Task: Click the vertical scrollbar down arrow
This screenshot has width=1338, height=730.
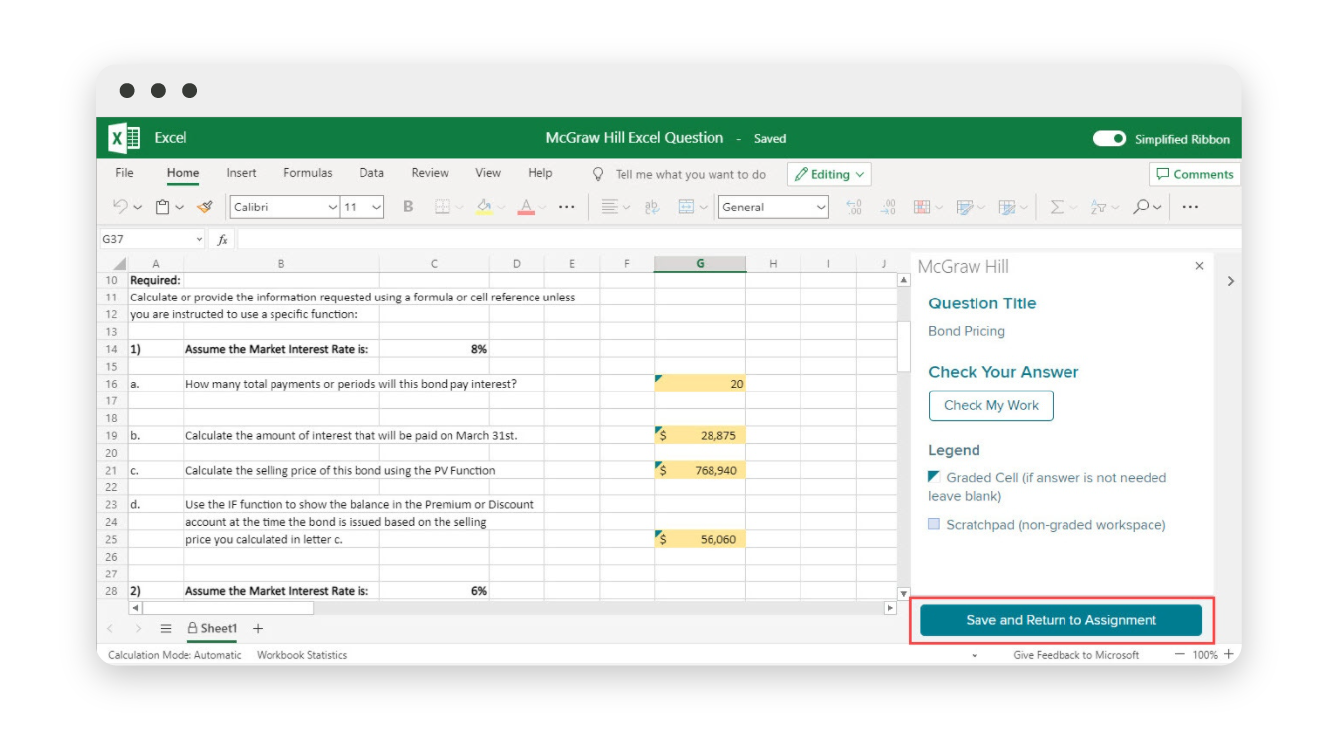Action: click(x=904, y=593)
